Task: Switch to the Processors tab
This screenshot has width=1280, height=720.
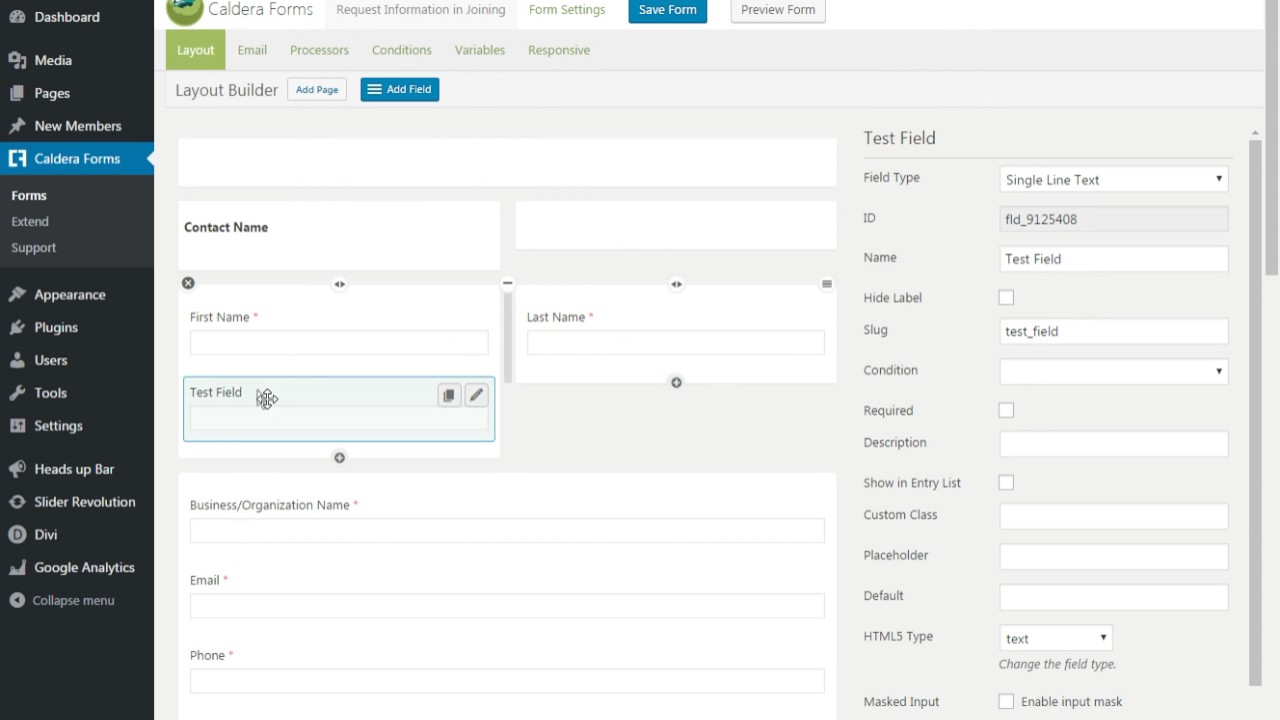Action: [319, 50]
